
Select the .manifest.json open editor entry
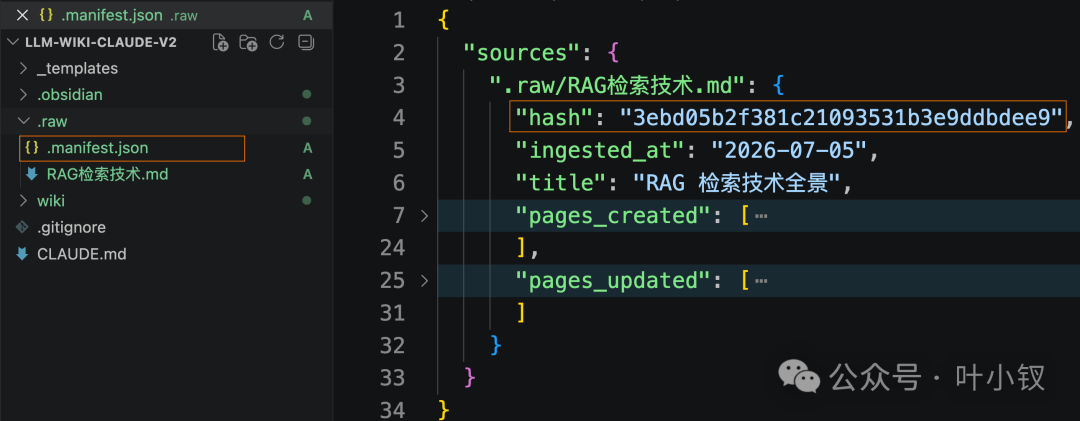coord(166,15)
